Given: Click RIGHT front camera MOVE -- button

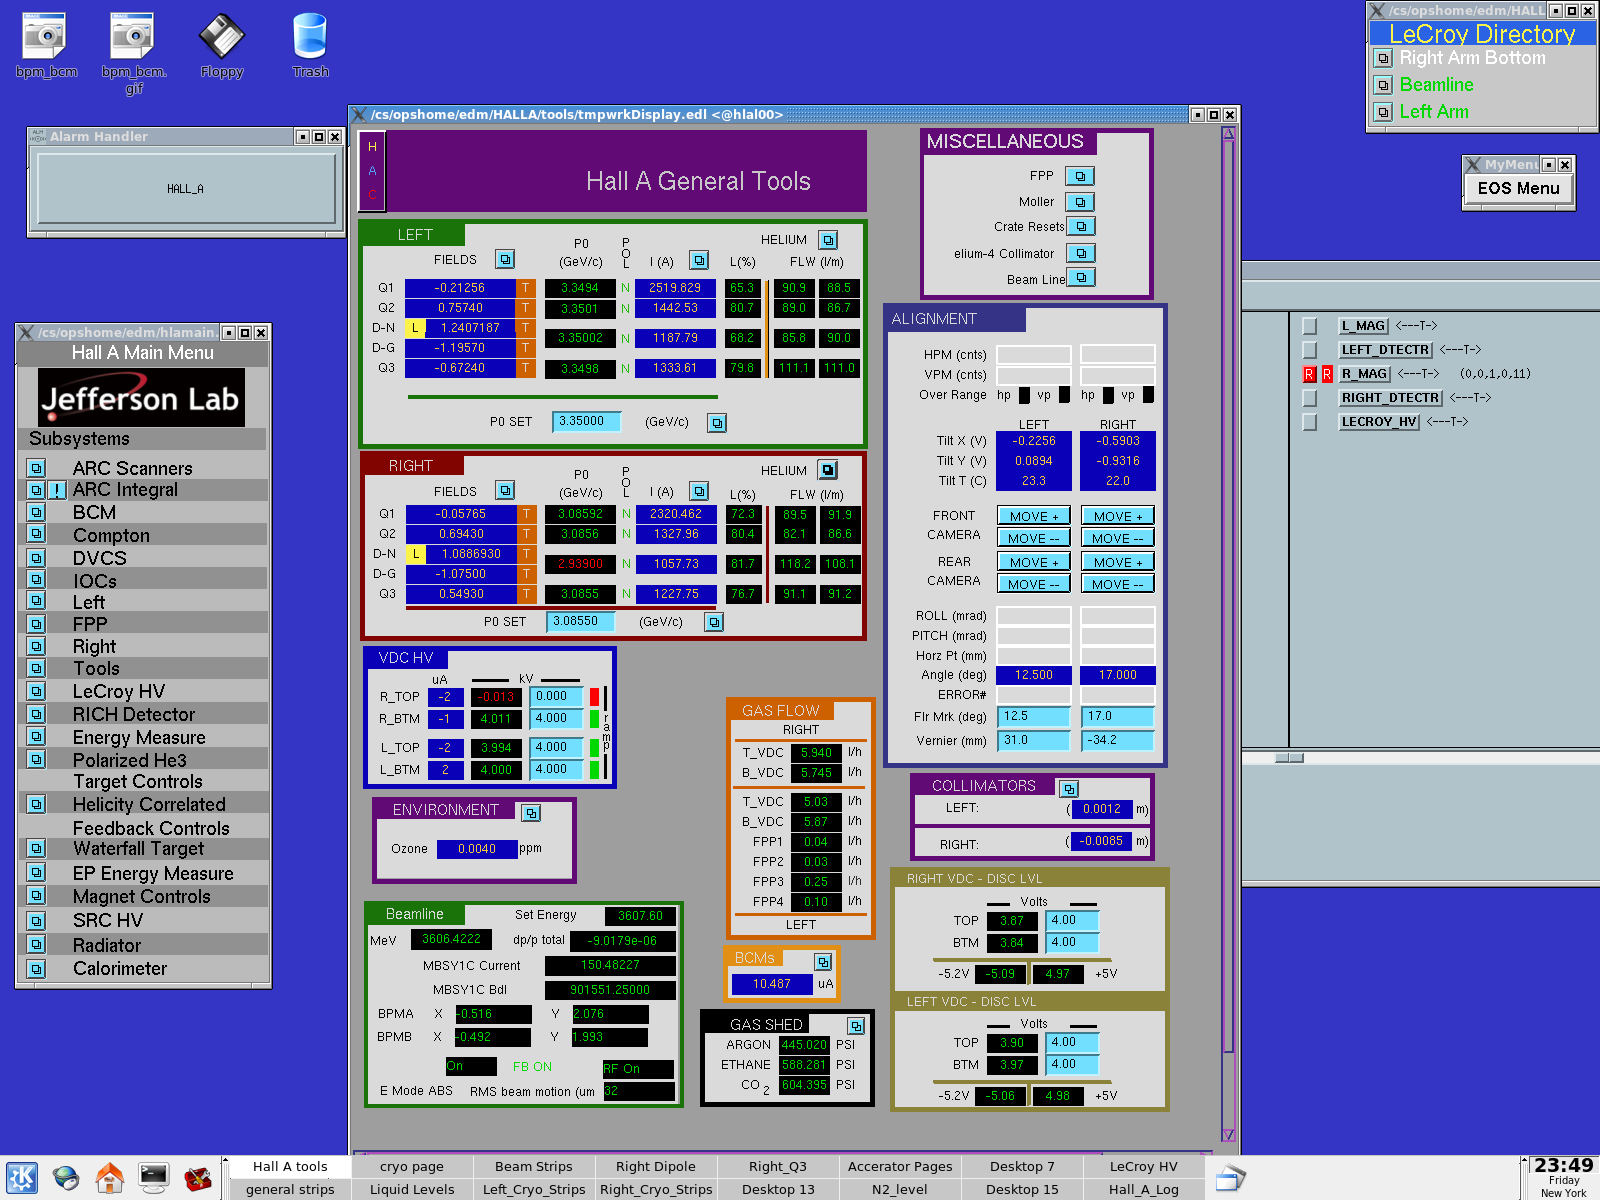Looking at the screenshot, I should [x=1118, y=538].
